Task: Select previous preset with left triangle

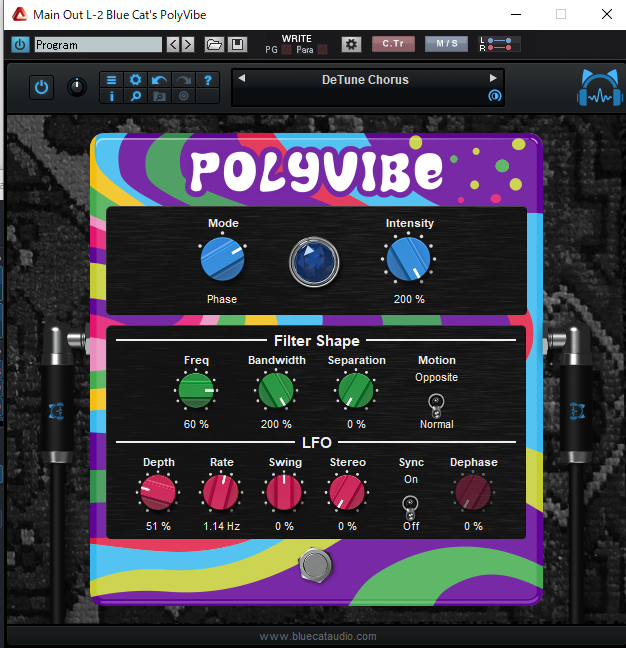Action: coord(242,78)
